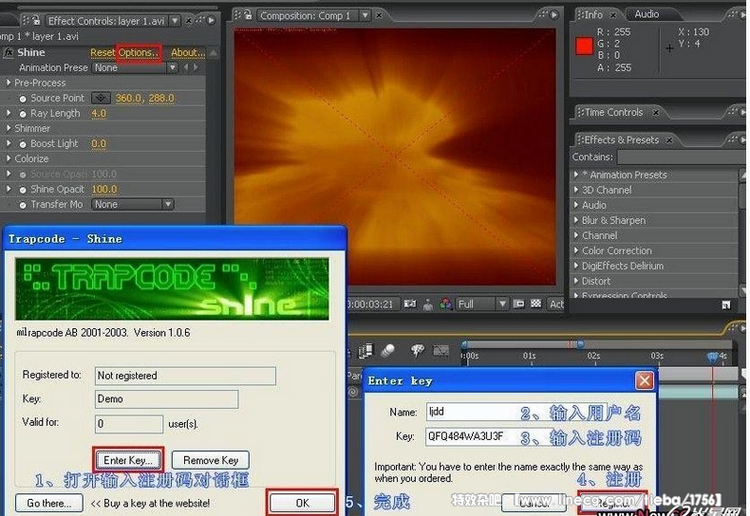Image resolution: width=750 pixels, height=516 pixels.
Task: Click the current time indicator in timeline
Action: [x=713, y=356]
